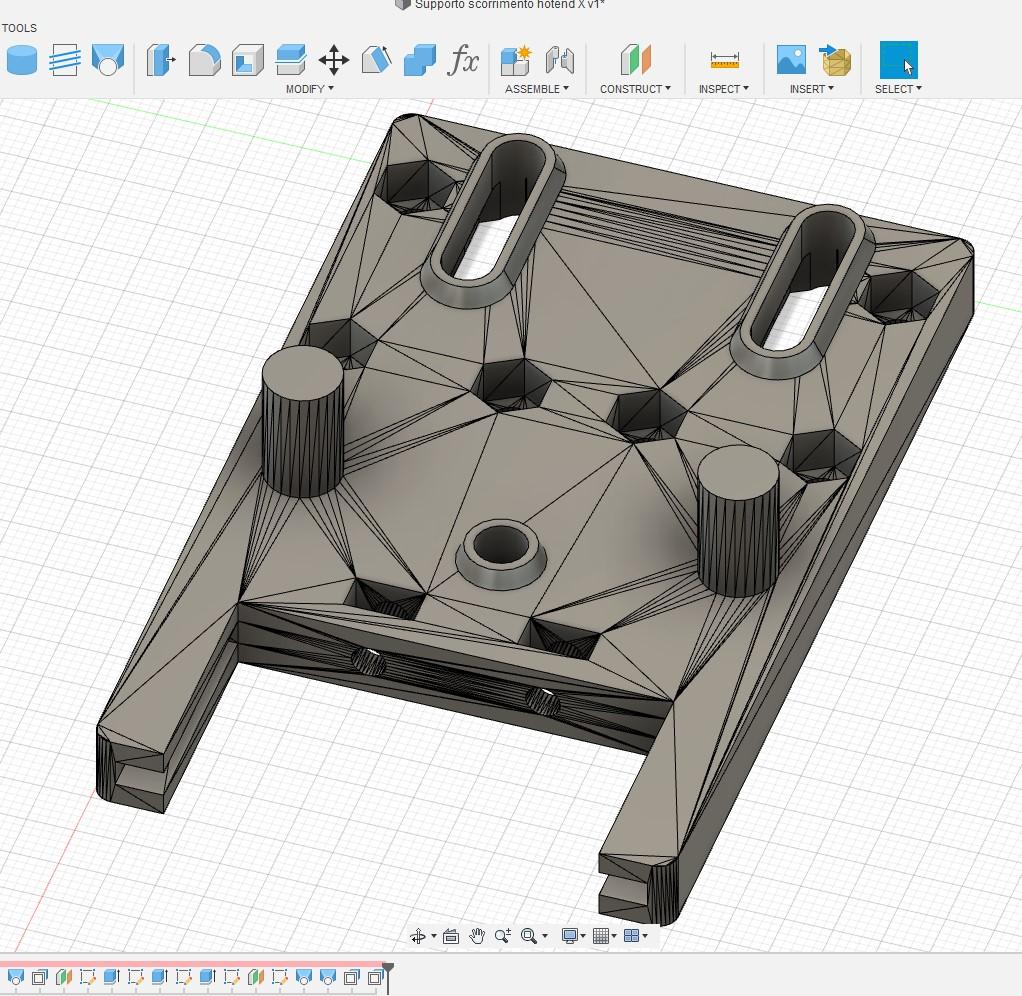
Task: Expand the Orbit type dropdown arrow
Action: click(434, 937)
